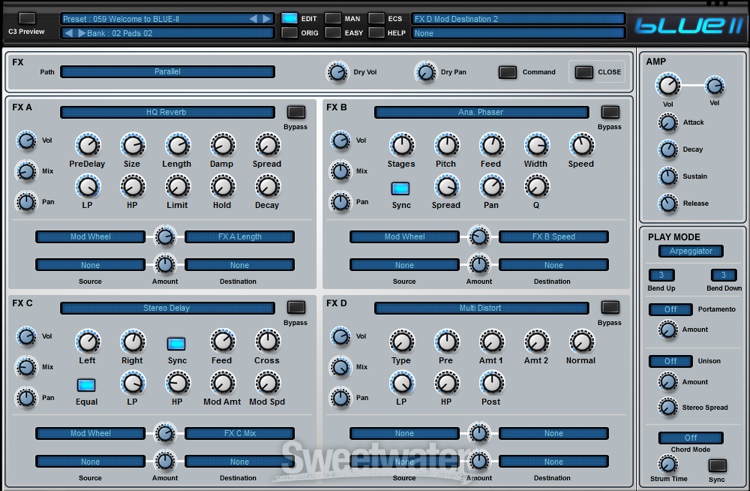This screenshot has height=491, width=750.
Task: Click the FX D Normal knob
Action: pos(582,341)
